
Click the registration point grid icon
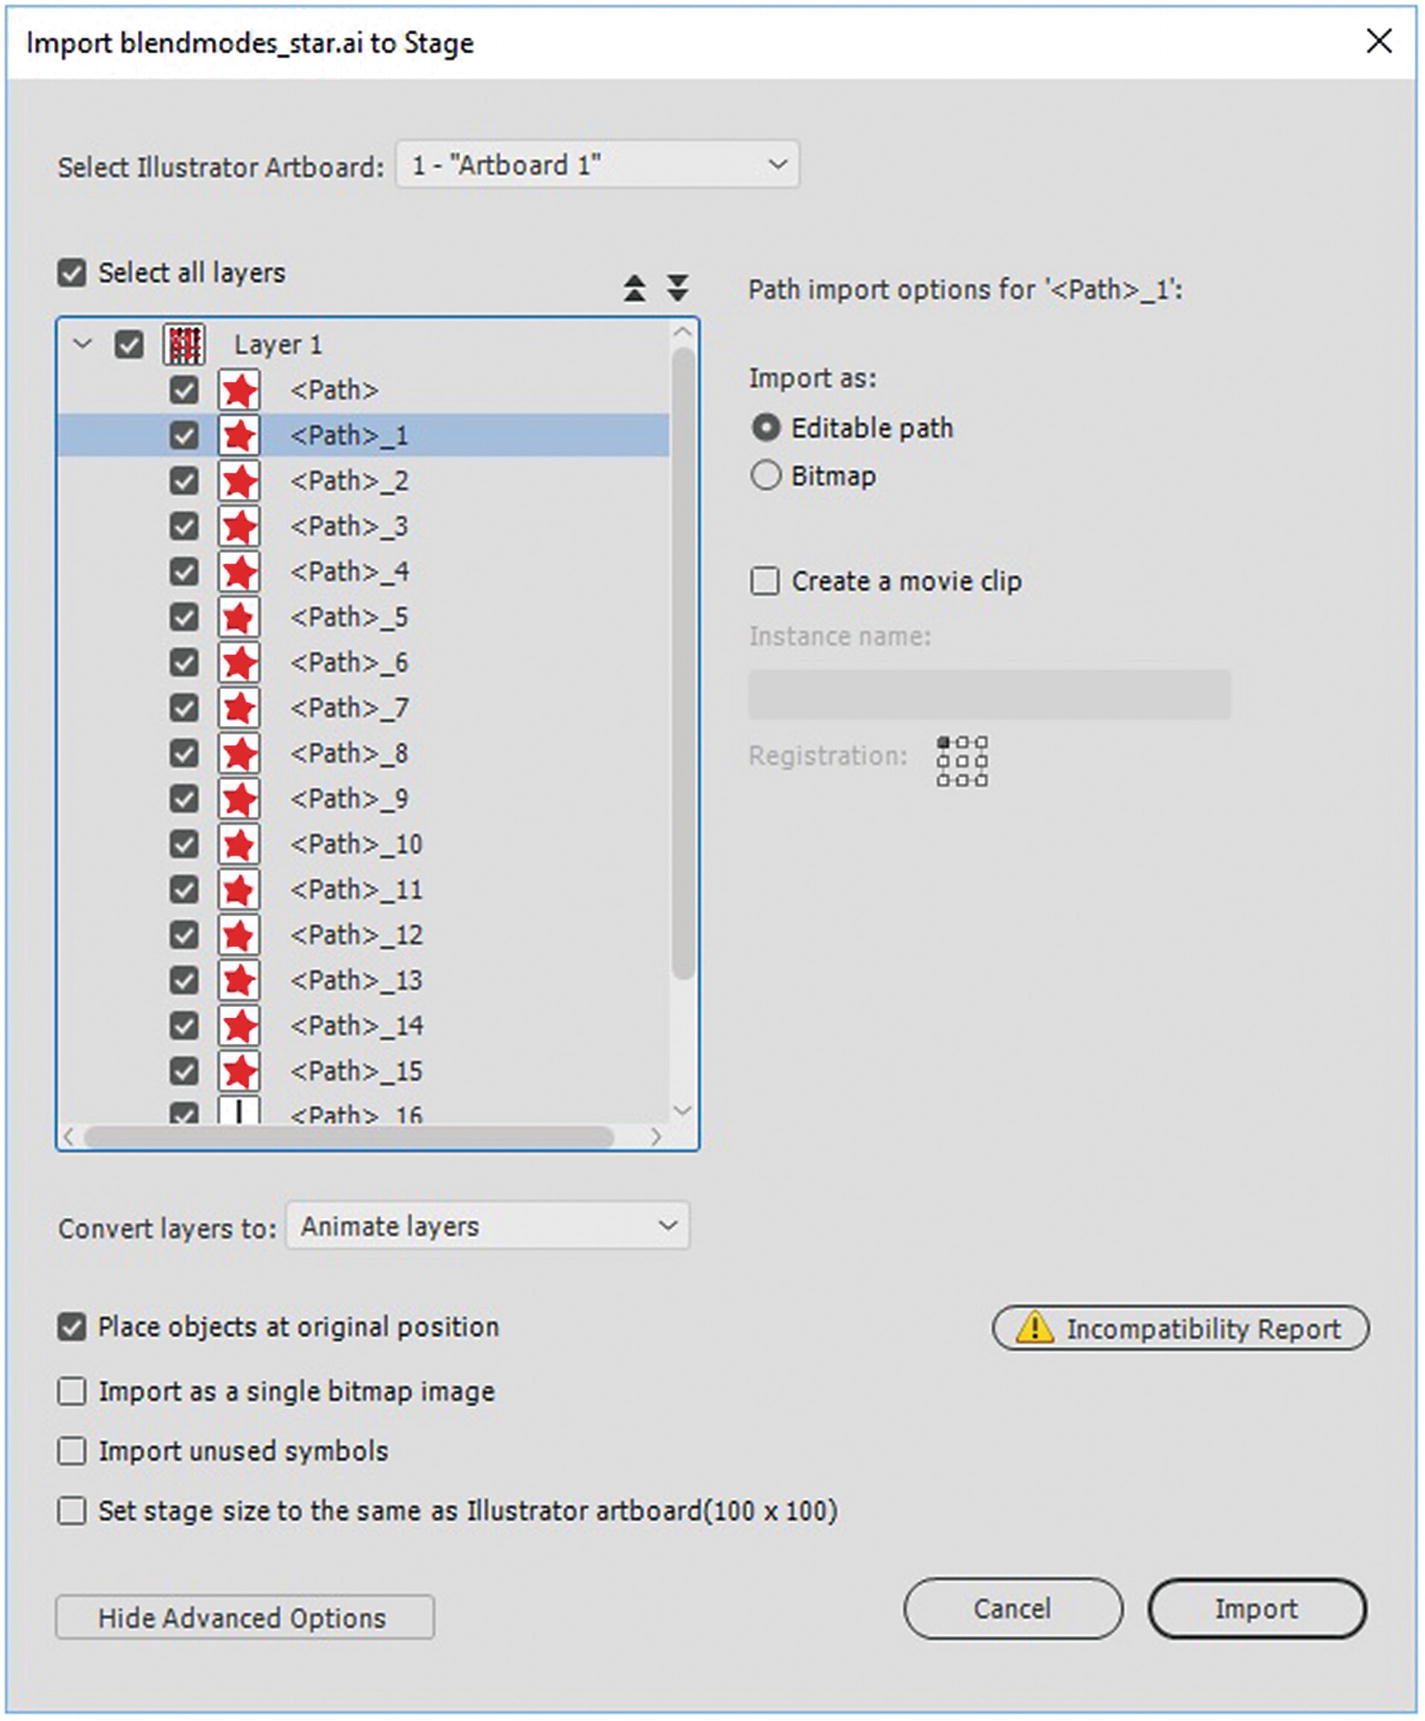[962, 761]
